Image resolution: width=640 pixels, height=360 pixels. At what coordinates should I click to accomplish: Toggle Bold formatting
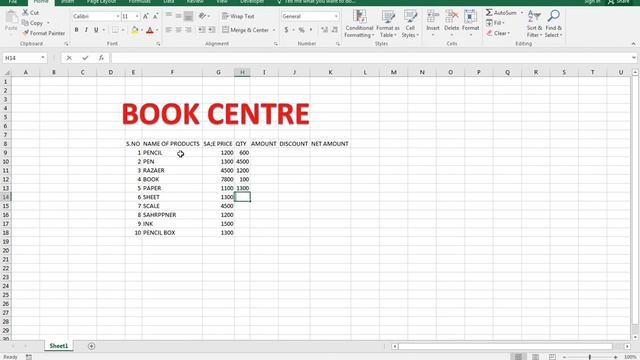pos(76,30)
